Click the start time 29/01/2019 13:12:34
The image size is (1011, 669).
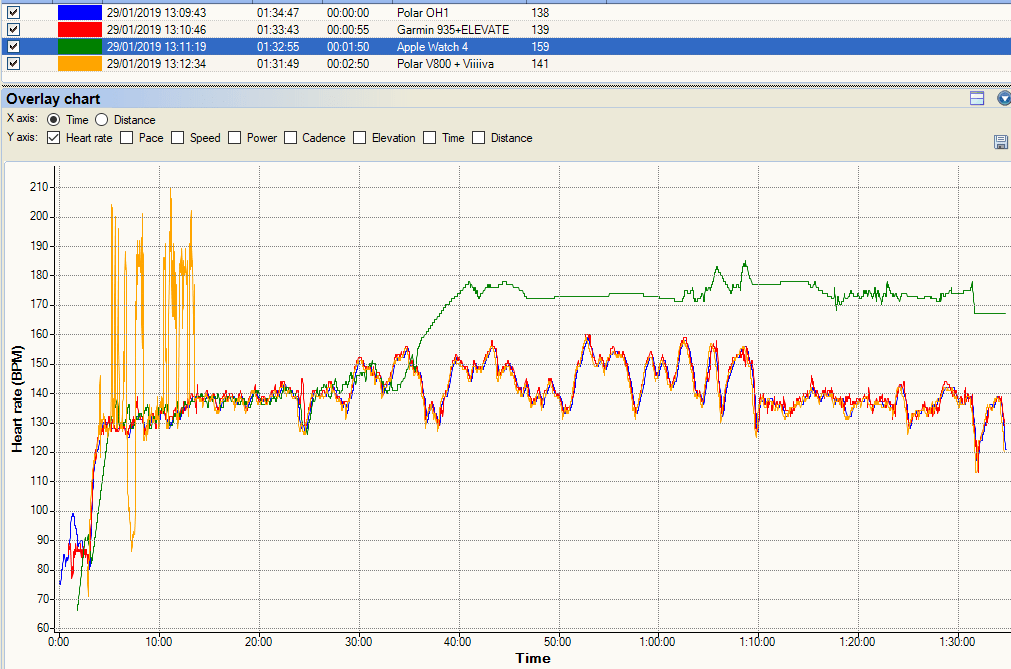(x=156, y=63)
